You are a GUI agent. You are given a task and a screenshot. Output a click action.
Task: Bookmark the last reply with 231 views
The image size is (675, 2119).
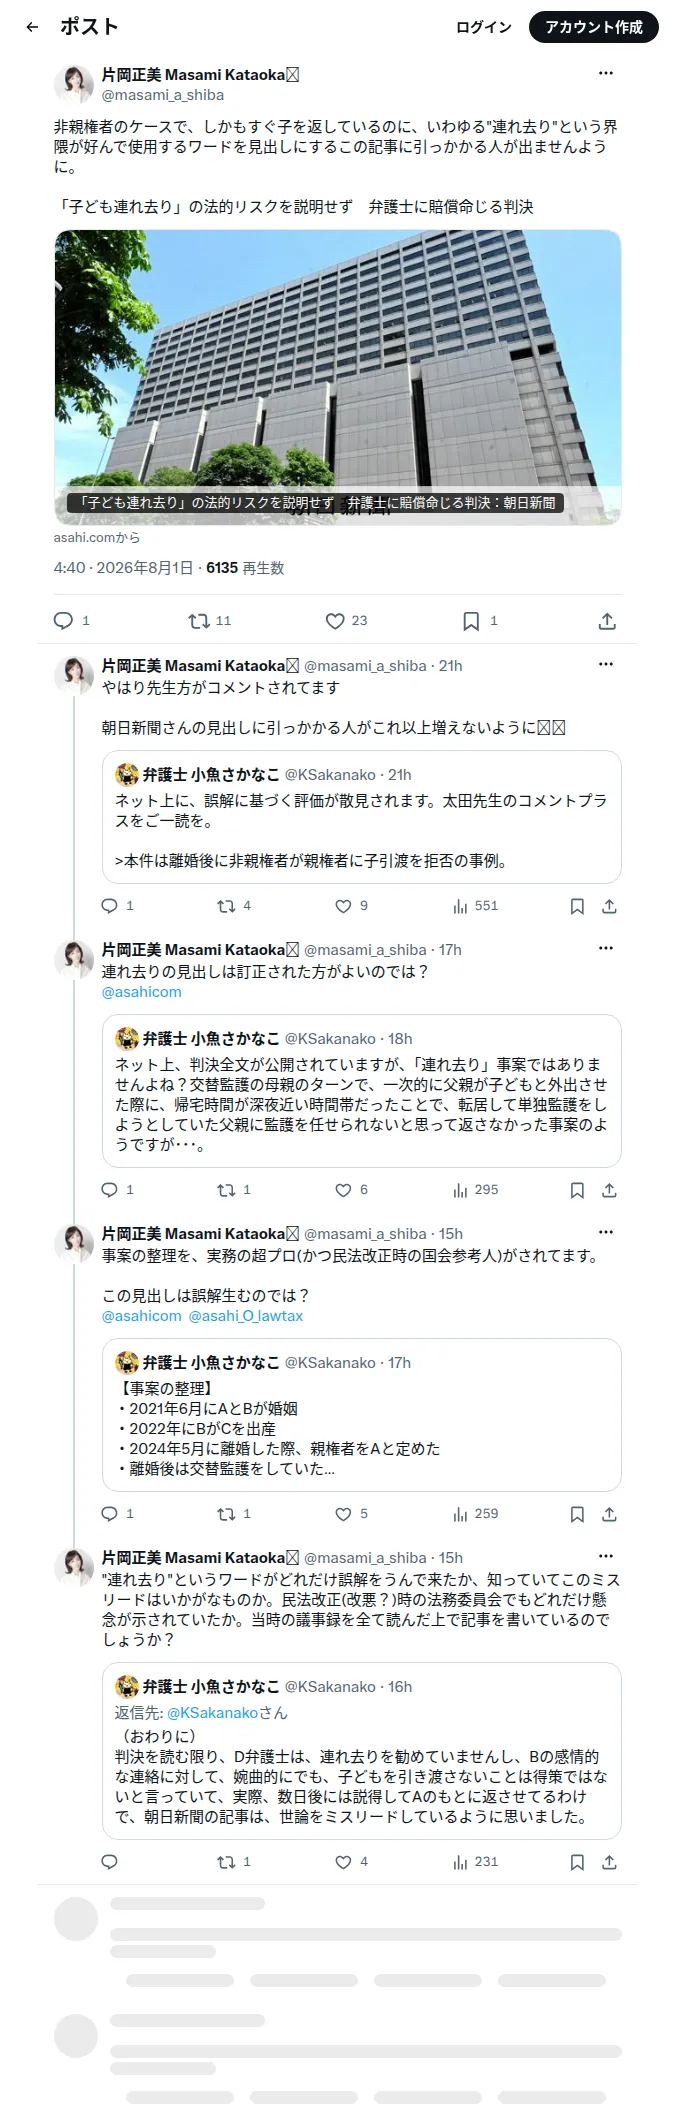pyautogui.click(x=577, y=1862)
